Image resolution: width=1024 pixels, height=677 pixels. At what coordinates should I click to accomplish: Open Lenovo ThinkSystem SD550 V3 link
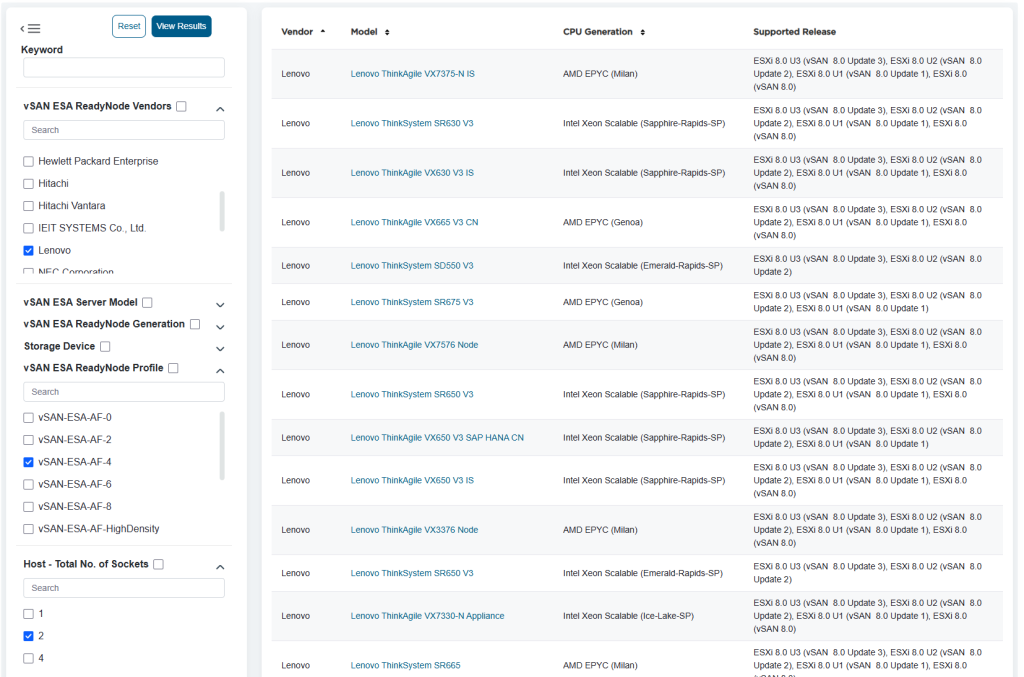pyautogui.click(x=411, y=266)
